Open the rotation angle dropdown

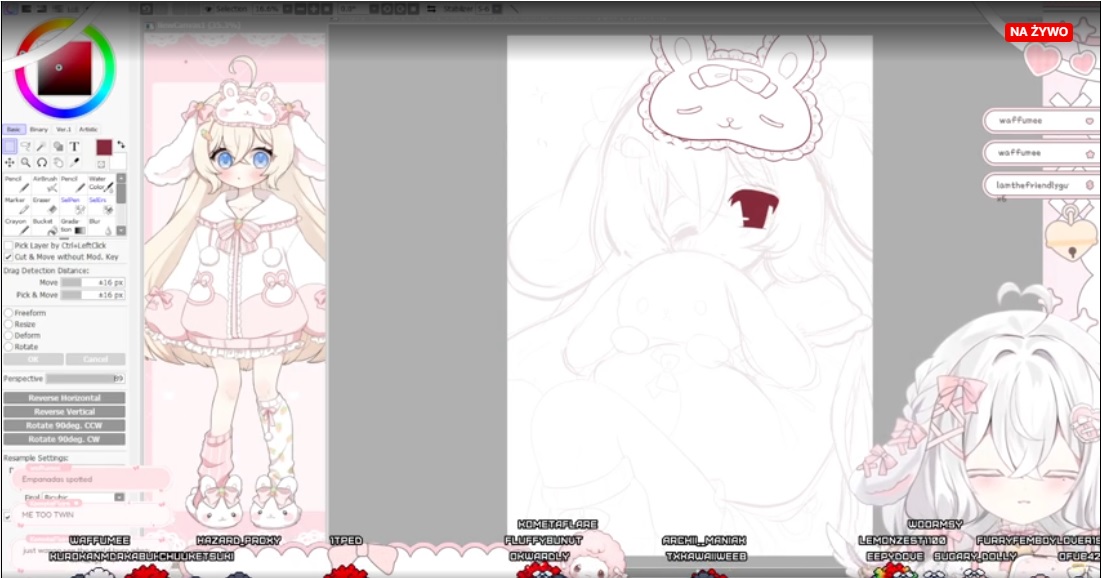tap(374, 9)
